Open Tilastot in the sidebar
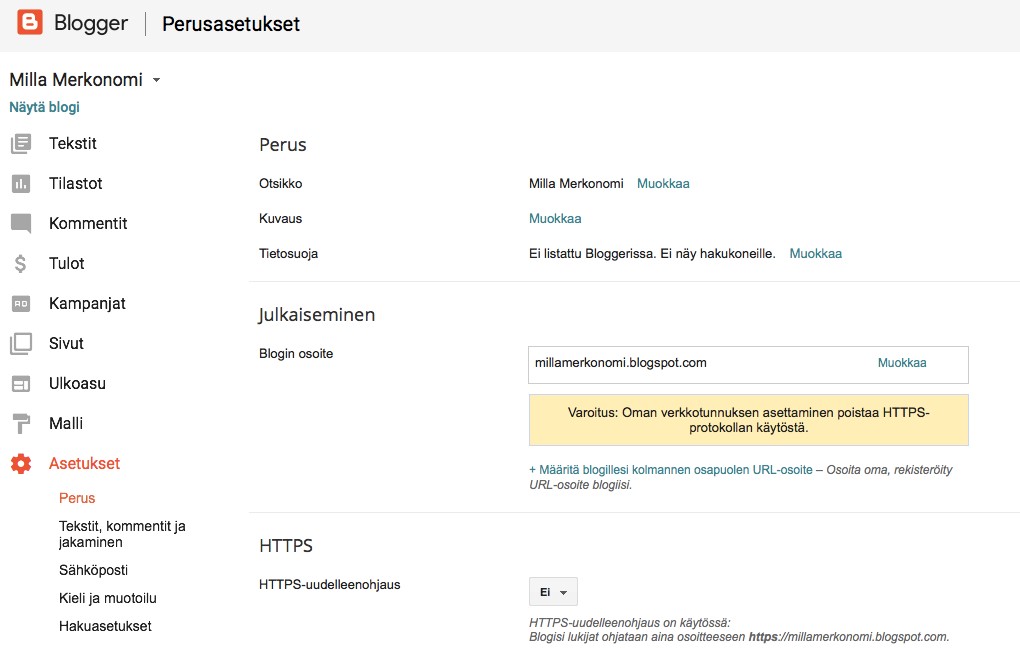This screenshot has height=648, width=1020. [x=75, y=184]
